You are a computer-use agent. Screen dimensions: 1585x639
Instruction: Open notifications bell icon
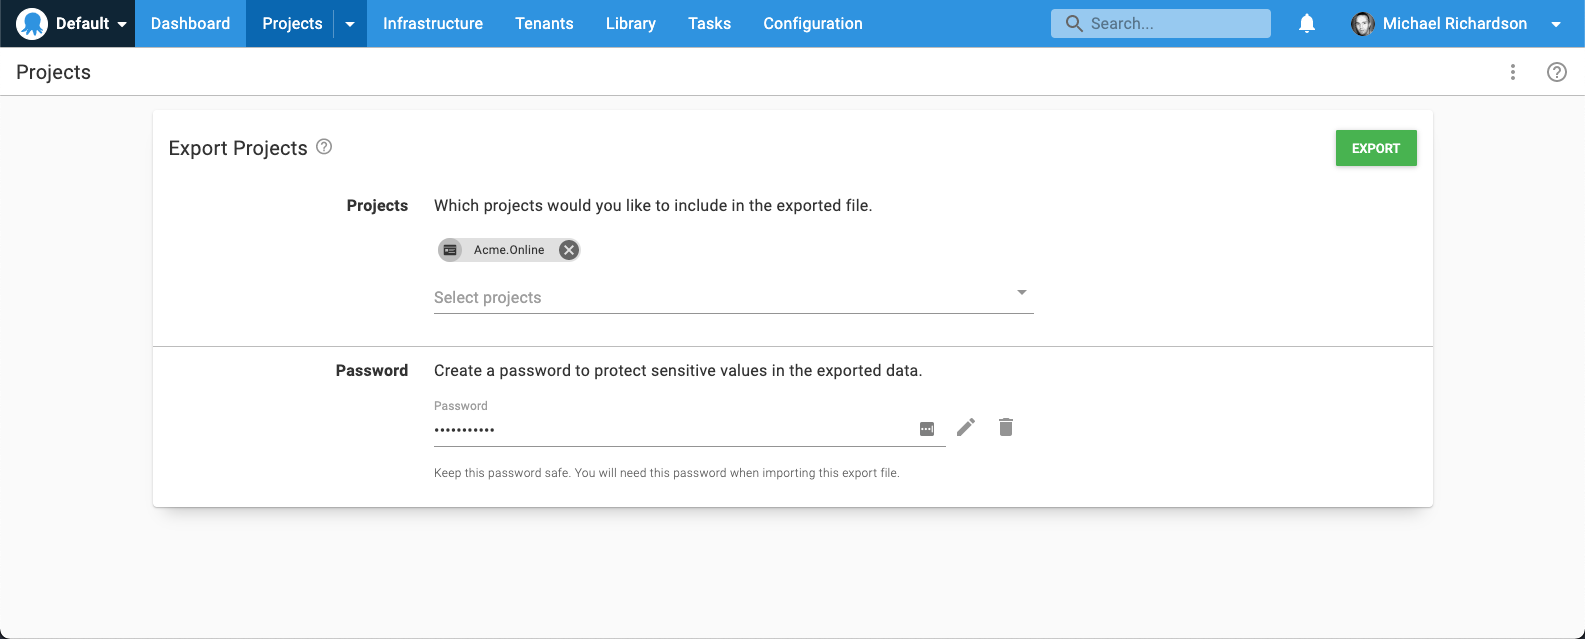pos(1307,23)
